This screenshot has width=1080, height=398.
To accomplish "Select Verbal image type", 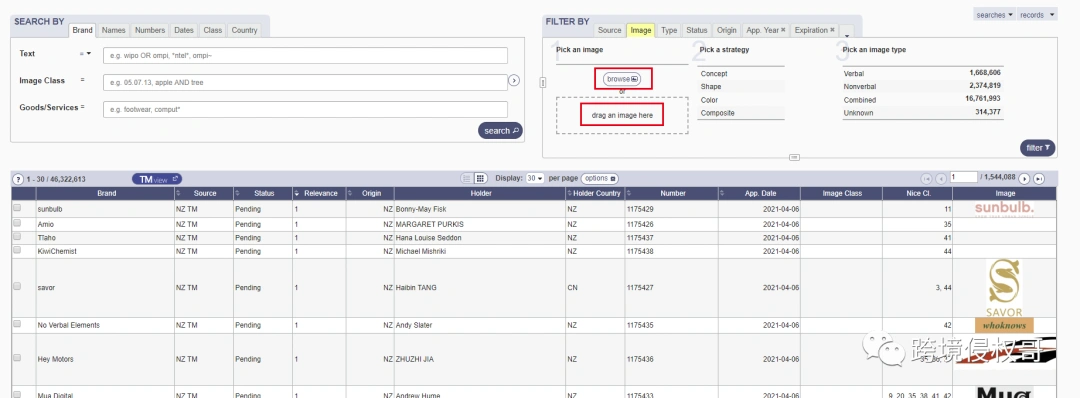I will pyautogui.click(x=922, y=73).
